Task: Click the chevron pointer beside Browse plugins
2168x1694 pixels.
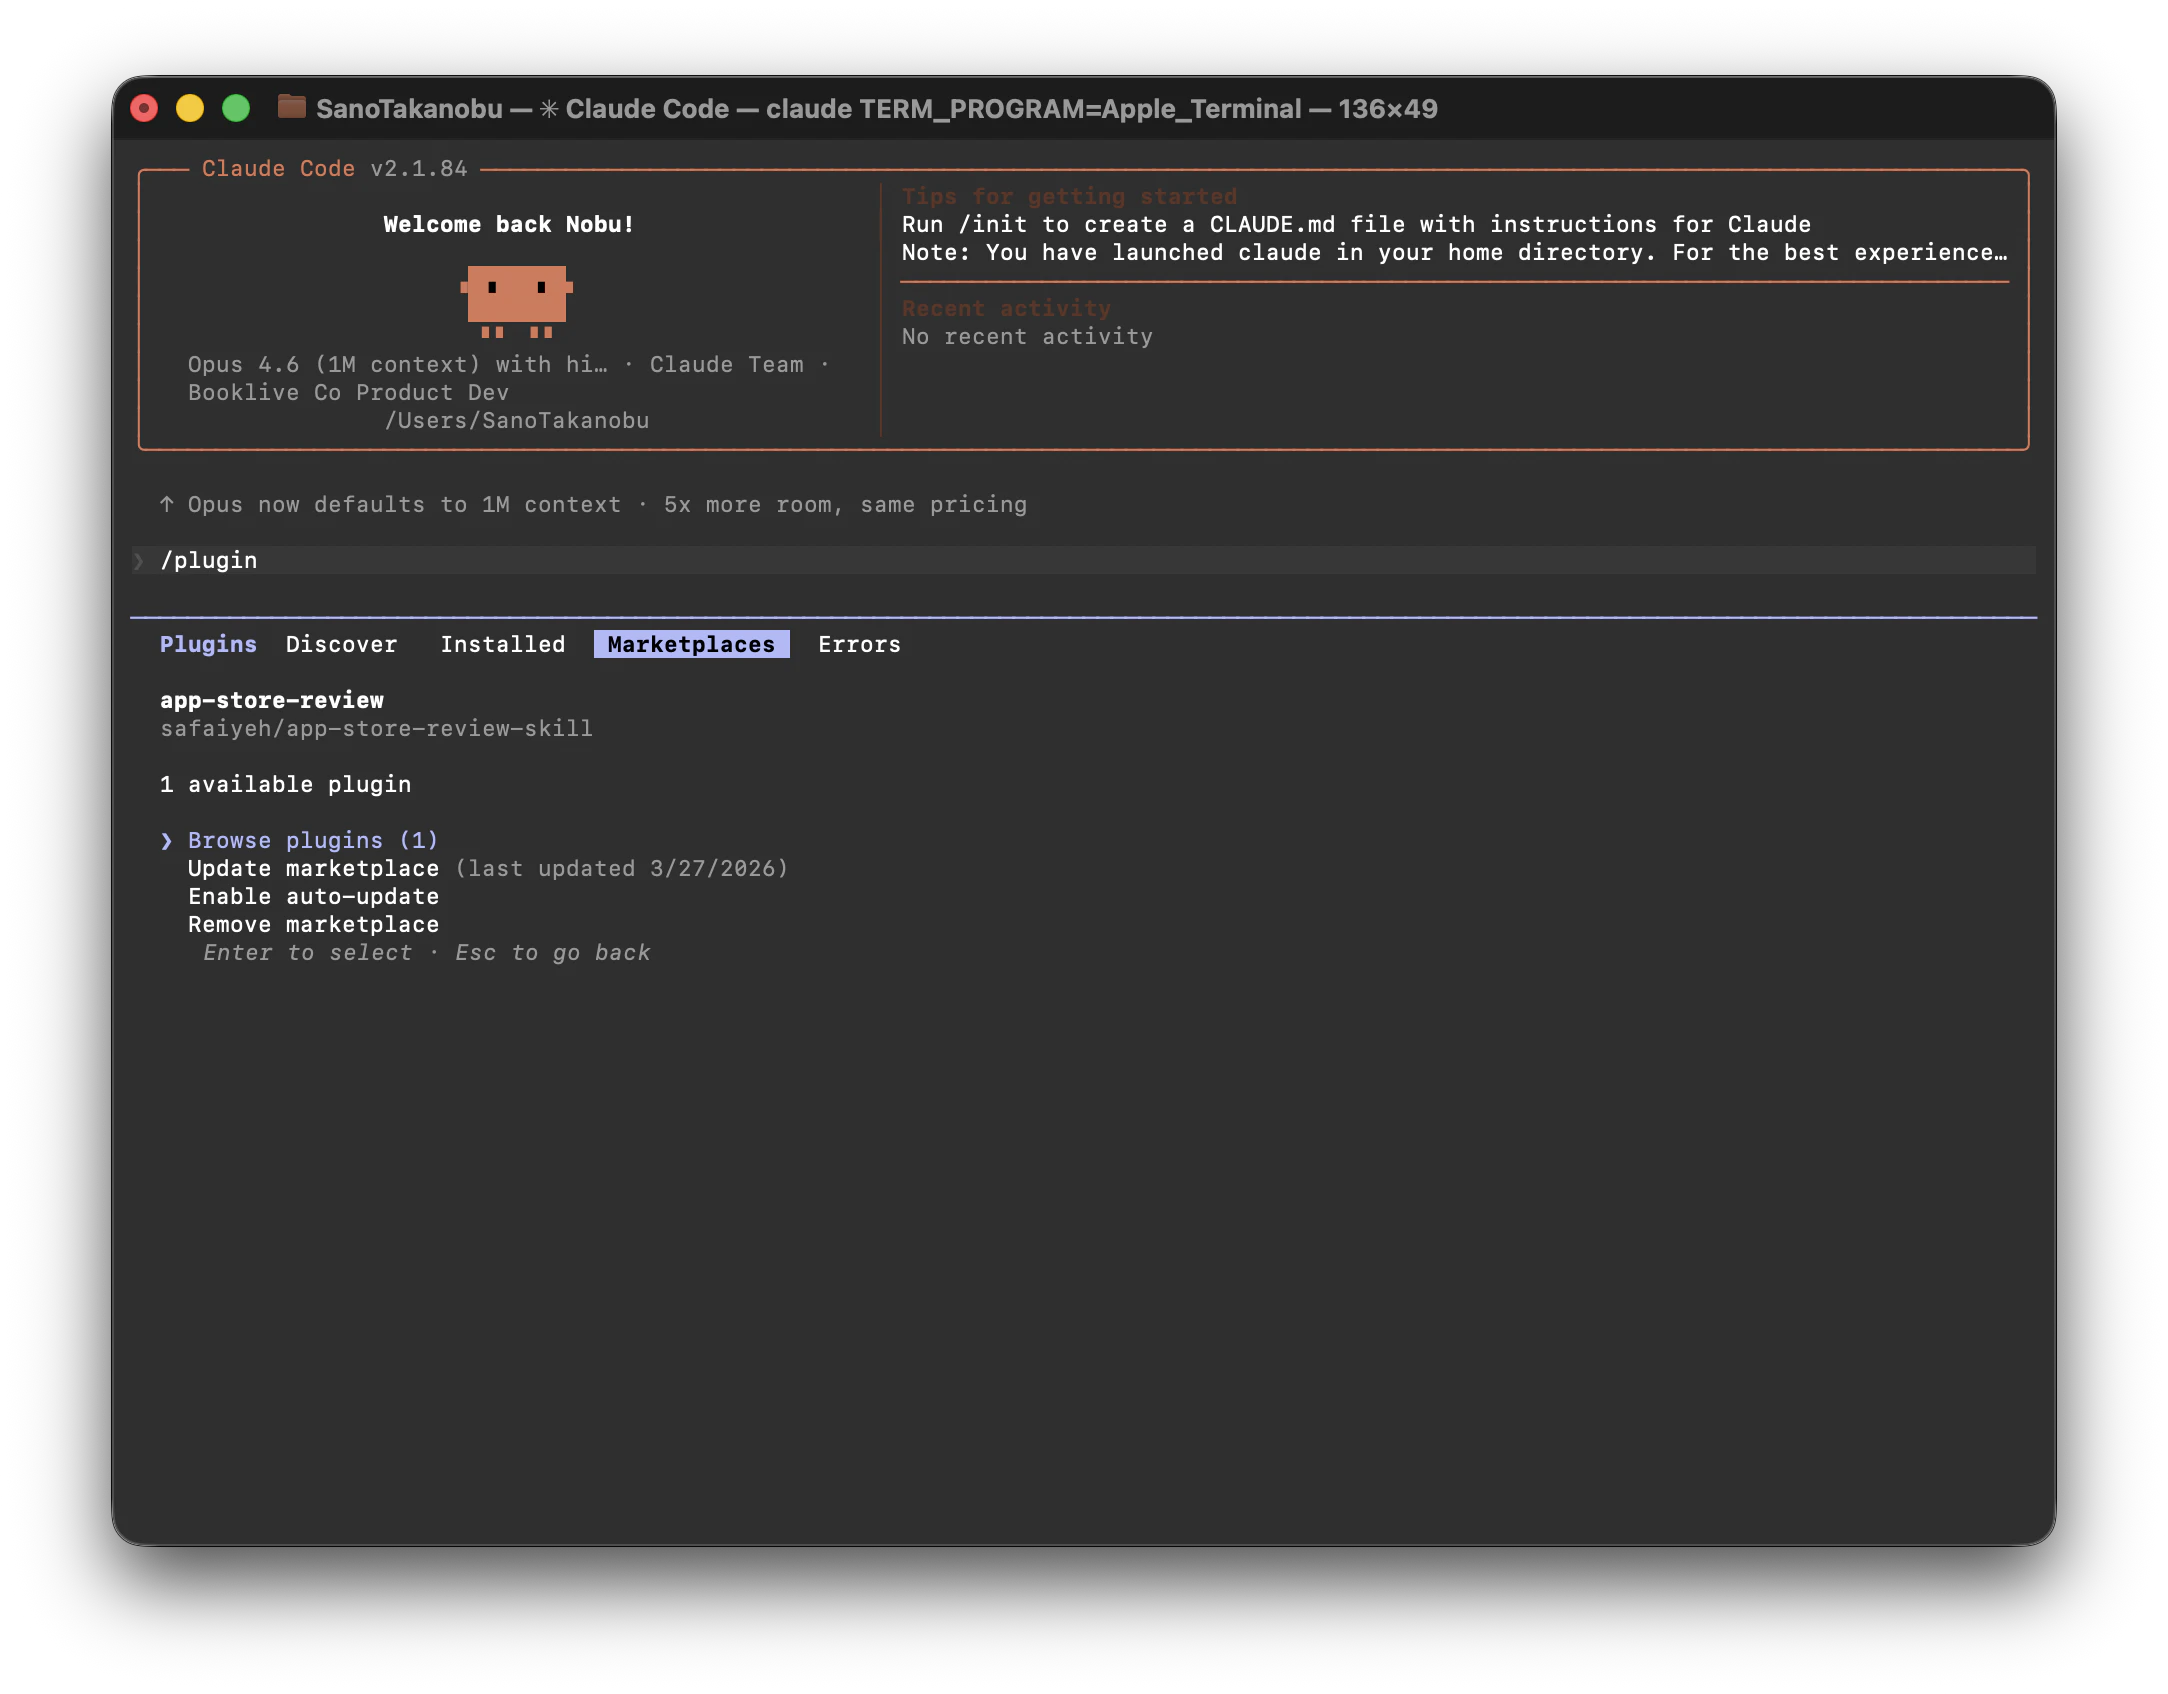Action: point(166,840)
